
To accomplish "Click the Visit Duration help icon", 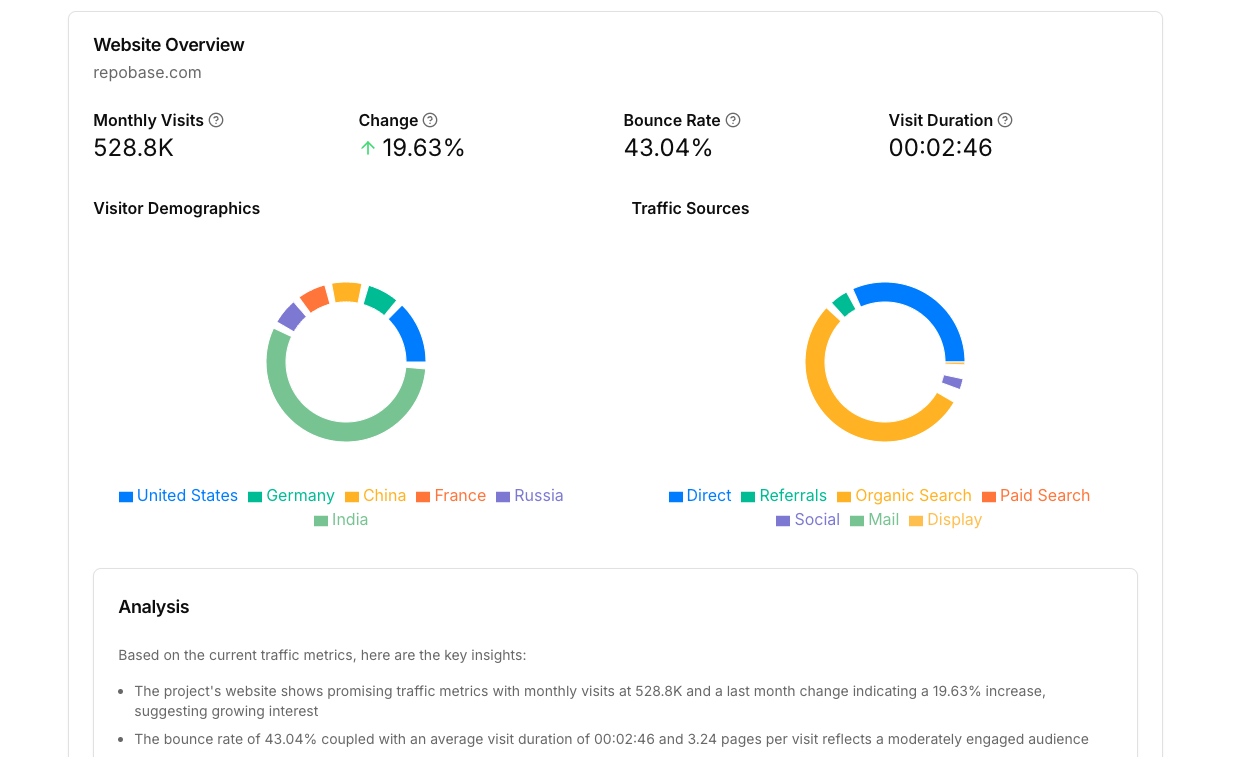I will point(1005,120).
